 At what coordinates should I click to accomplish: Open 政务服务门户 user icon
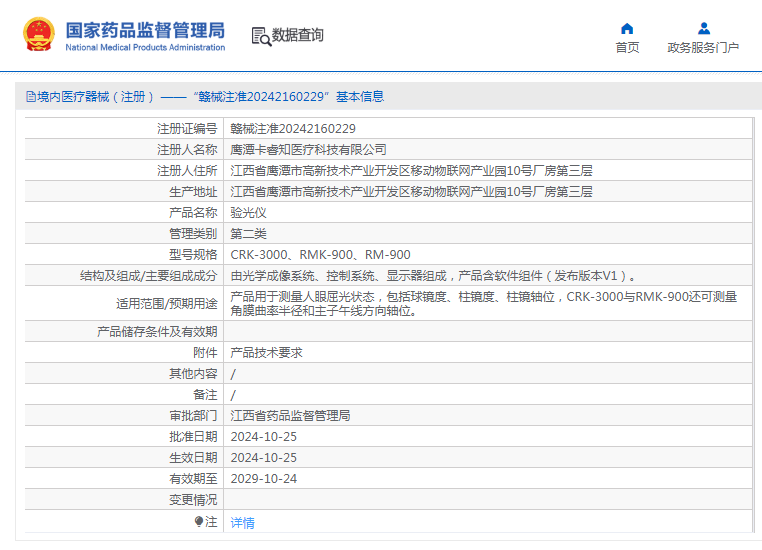tap(703, 29)
